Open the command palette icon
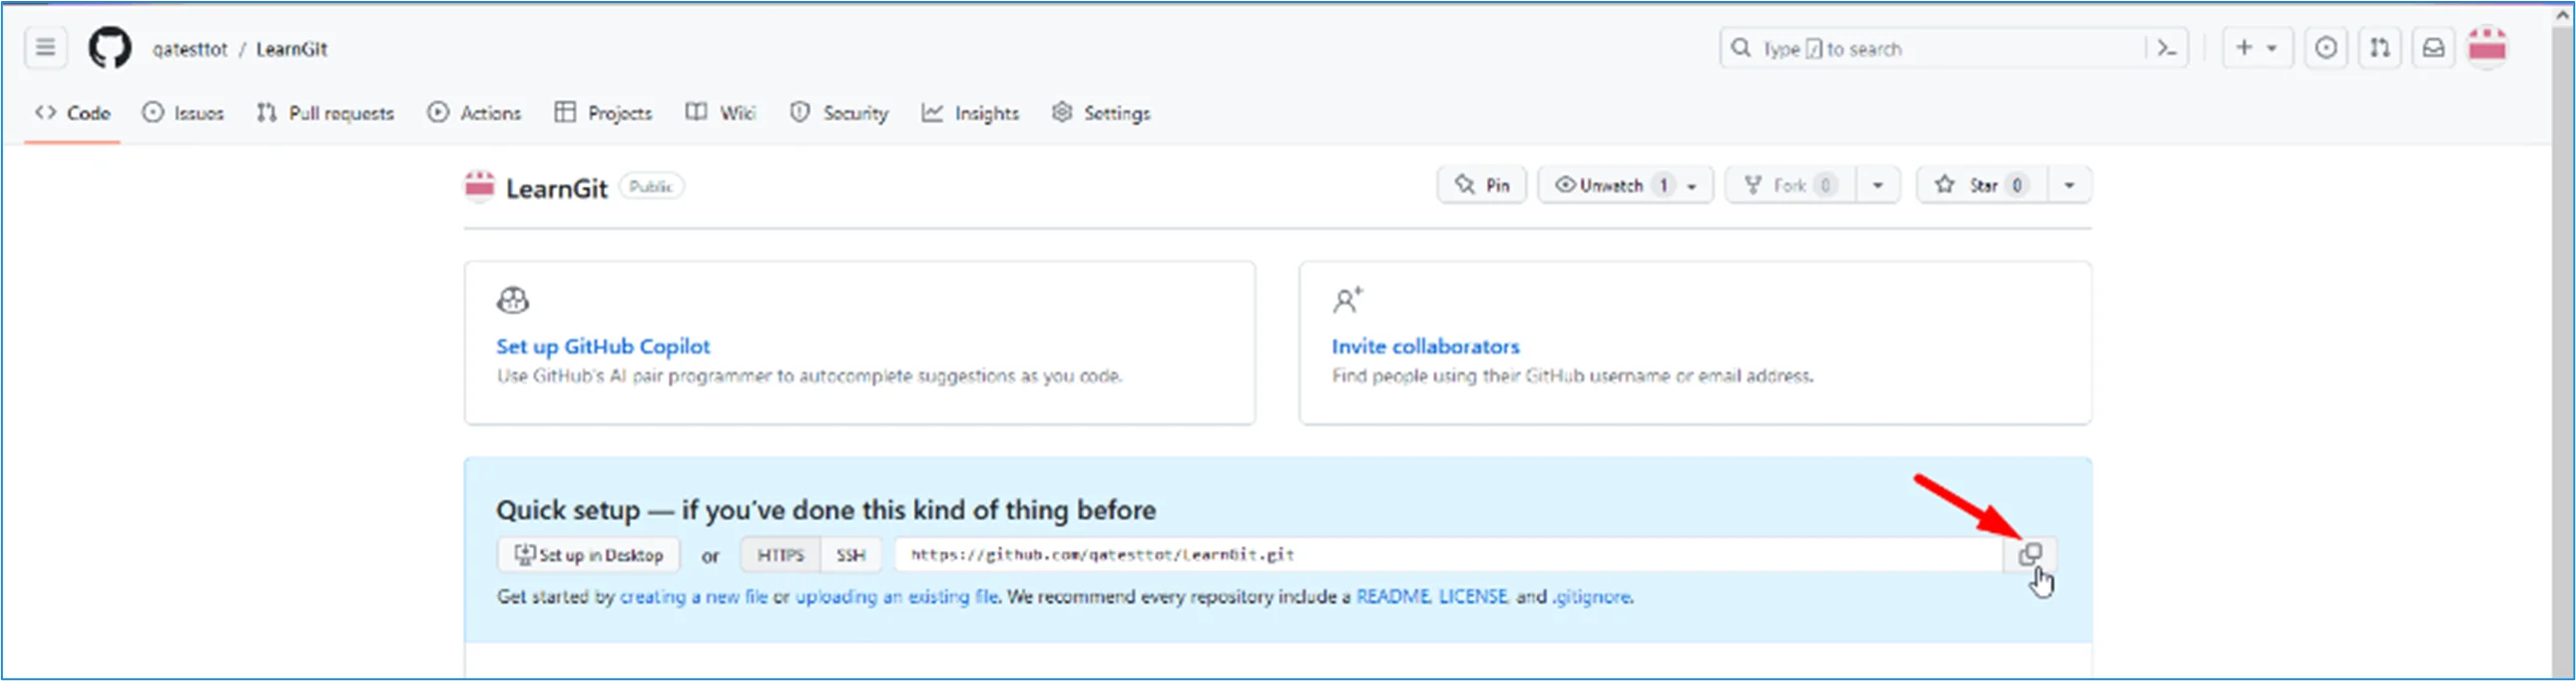The height and width of the screenshot is (681, 2576). coord(2166,48)
